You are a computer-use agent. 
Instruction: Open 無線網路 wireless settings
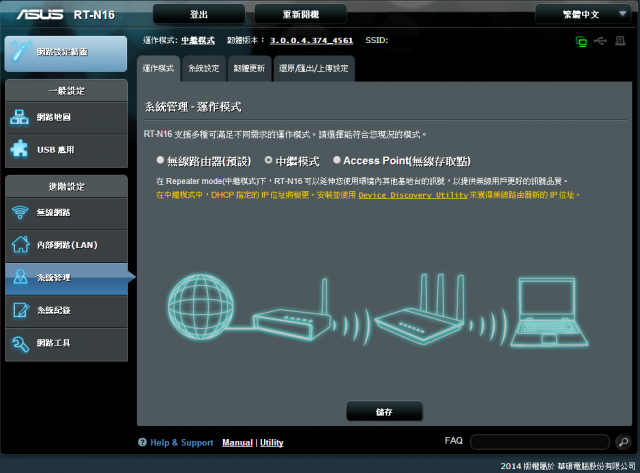[x=66, y=213]
